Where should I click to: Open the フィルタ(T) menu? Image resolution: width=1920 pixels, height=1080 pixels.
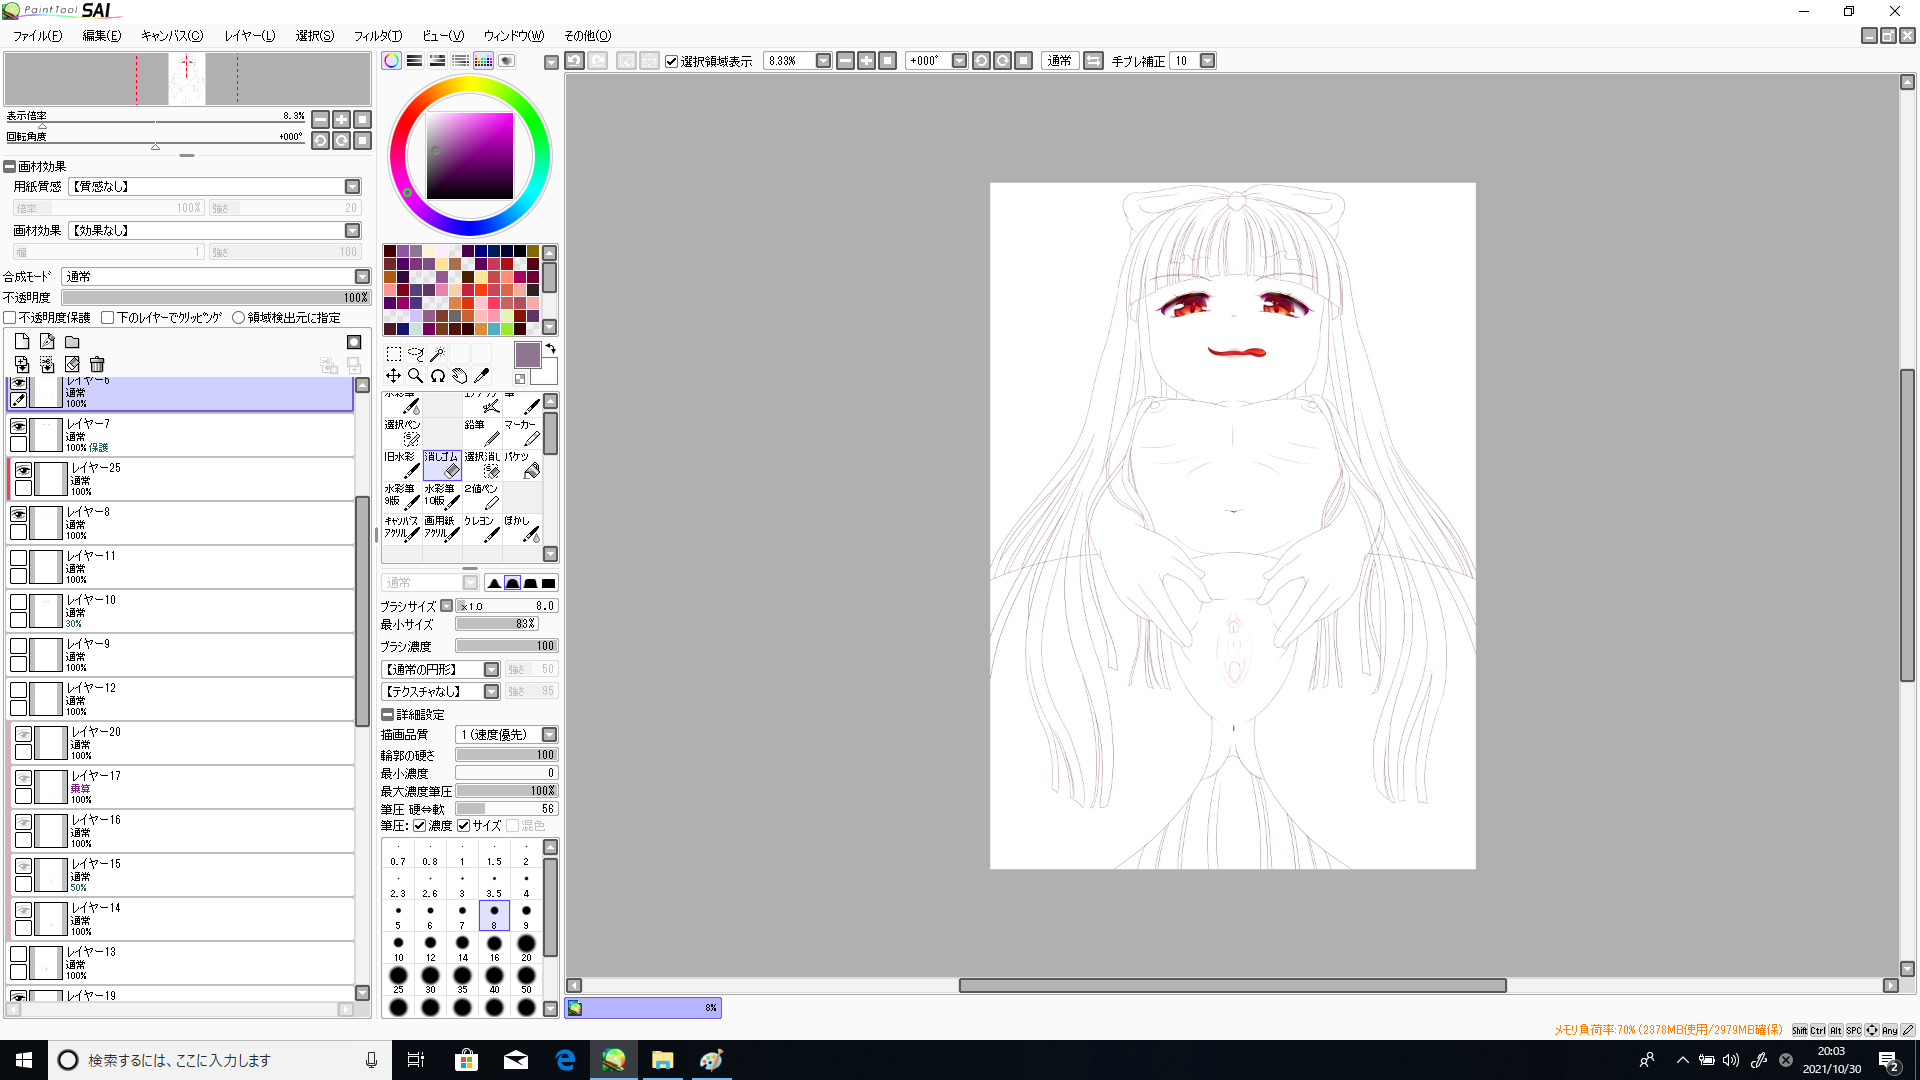coord(378,36)
